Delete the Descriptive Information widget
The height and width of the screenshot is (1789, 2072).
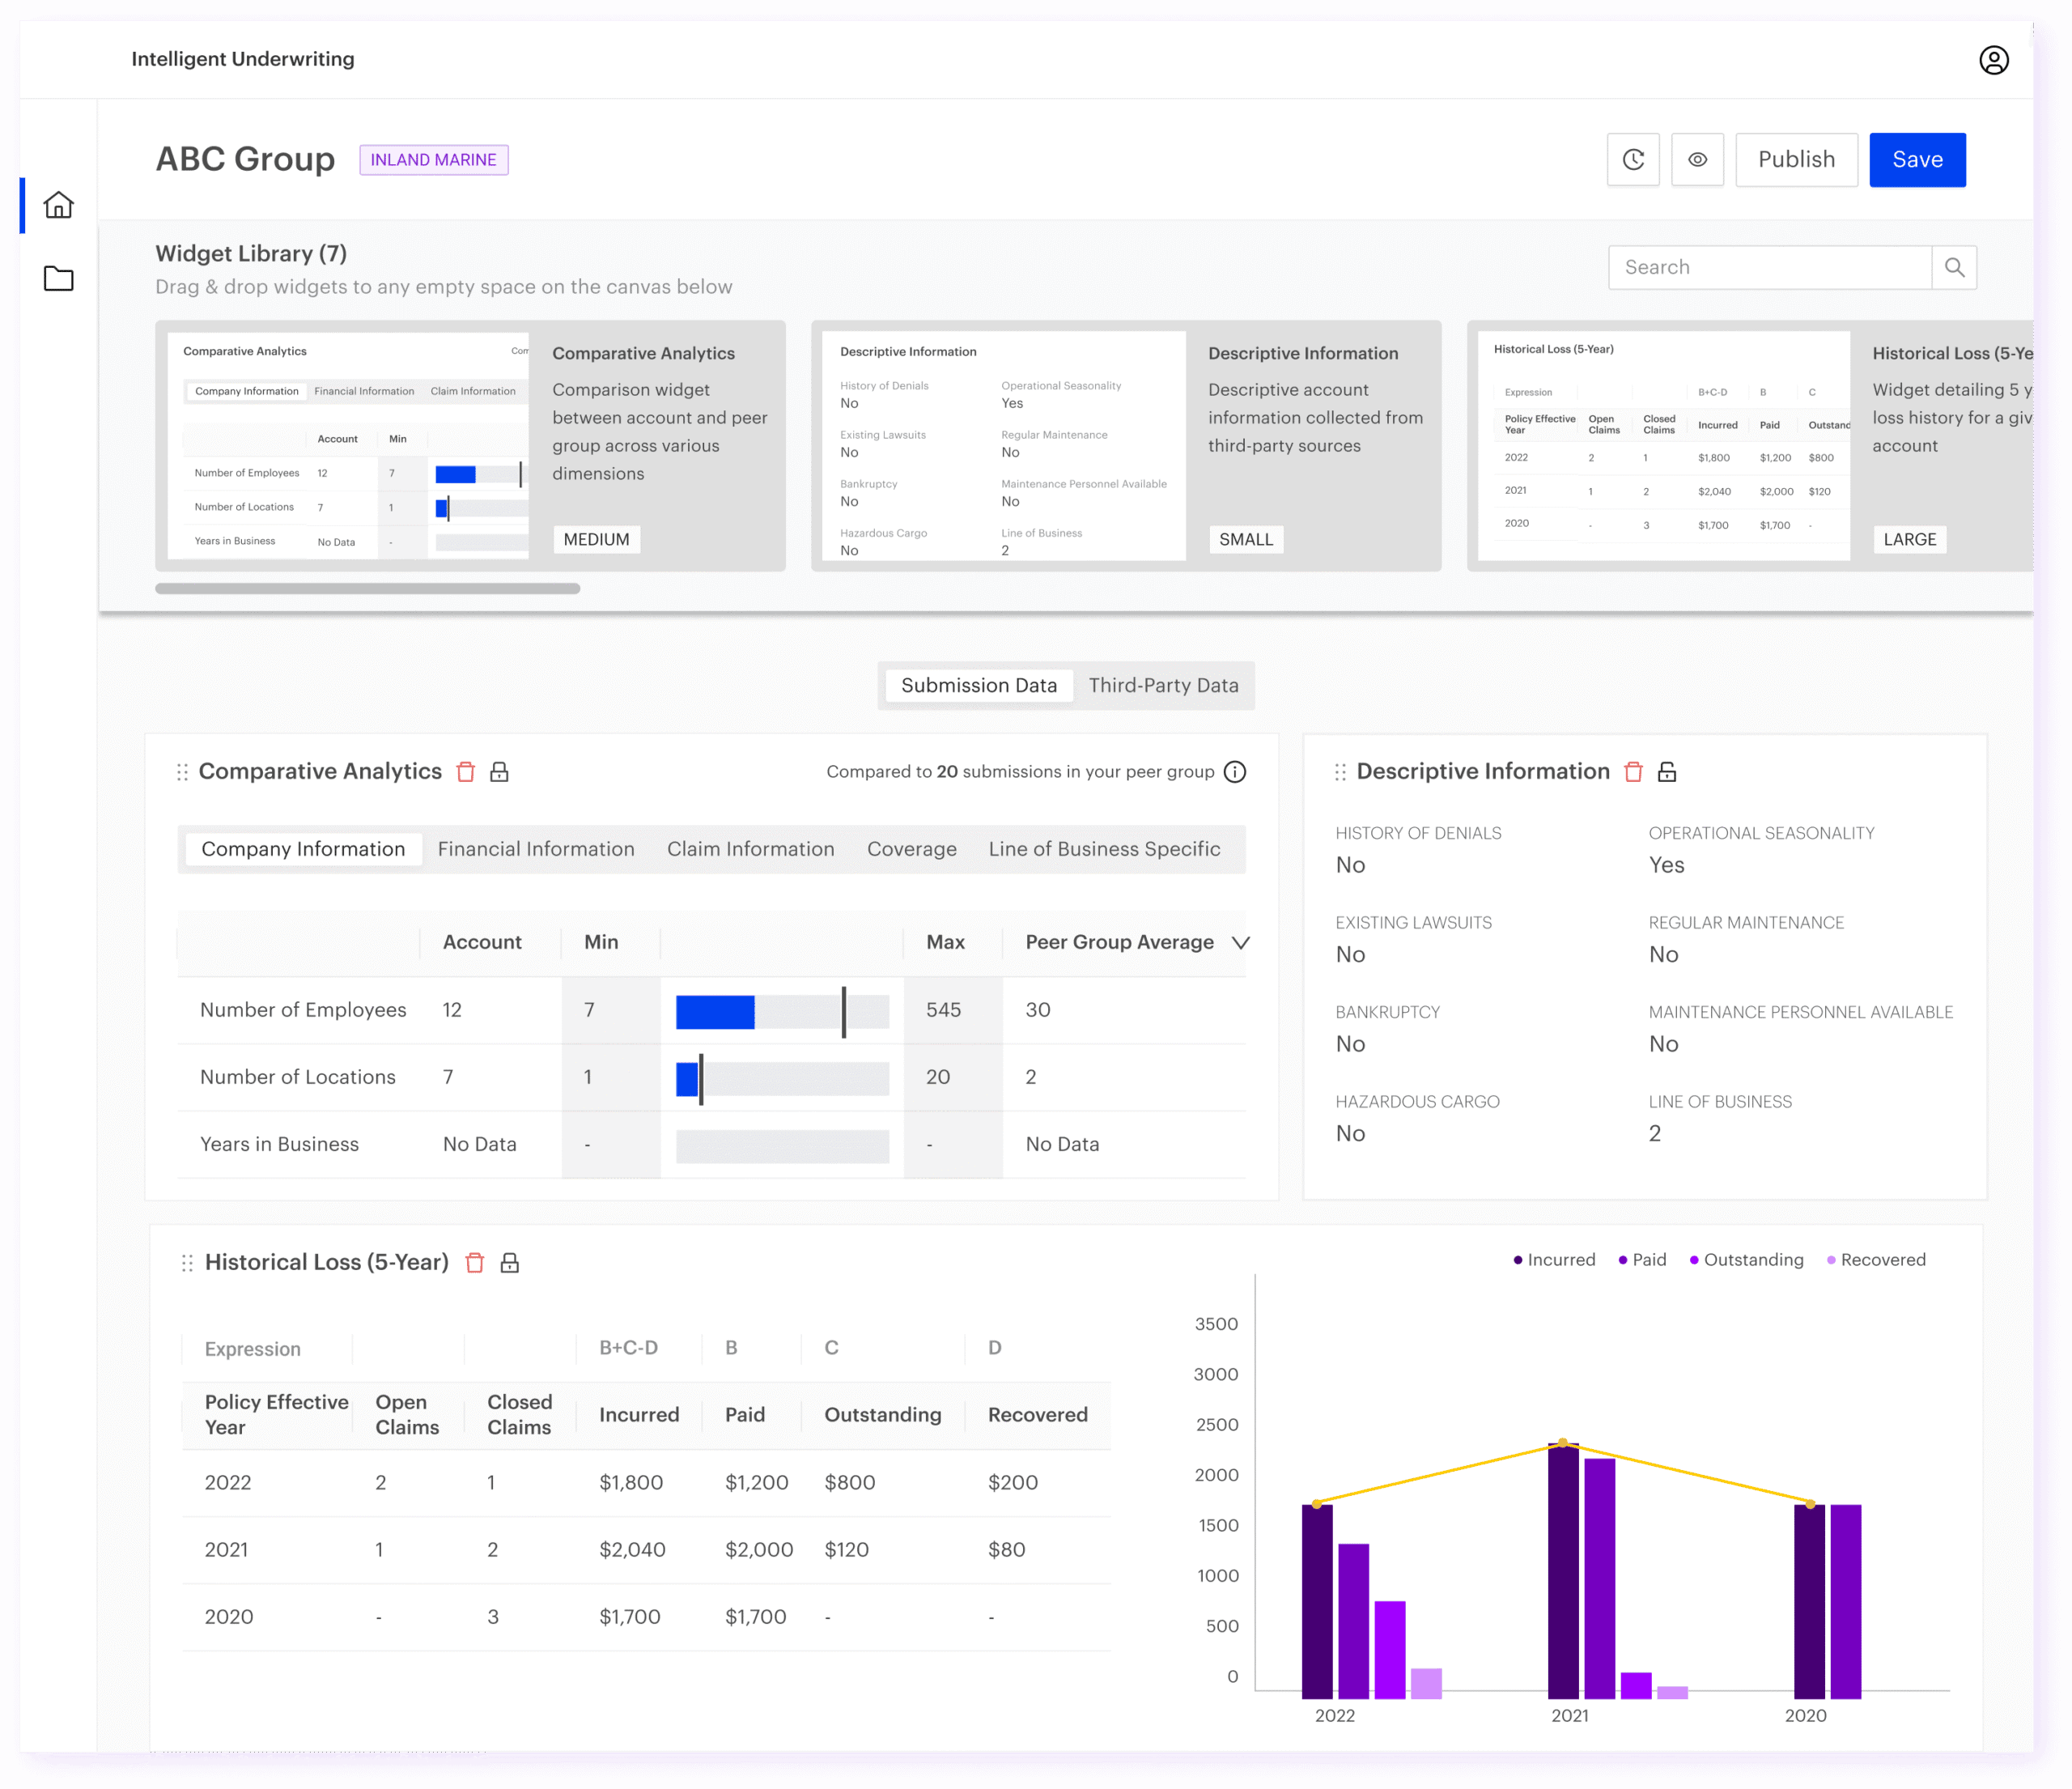coord(1633,772)
